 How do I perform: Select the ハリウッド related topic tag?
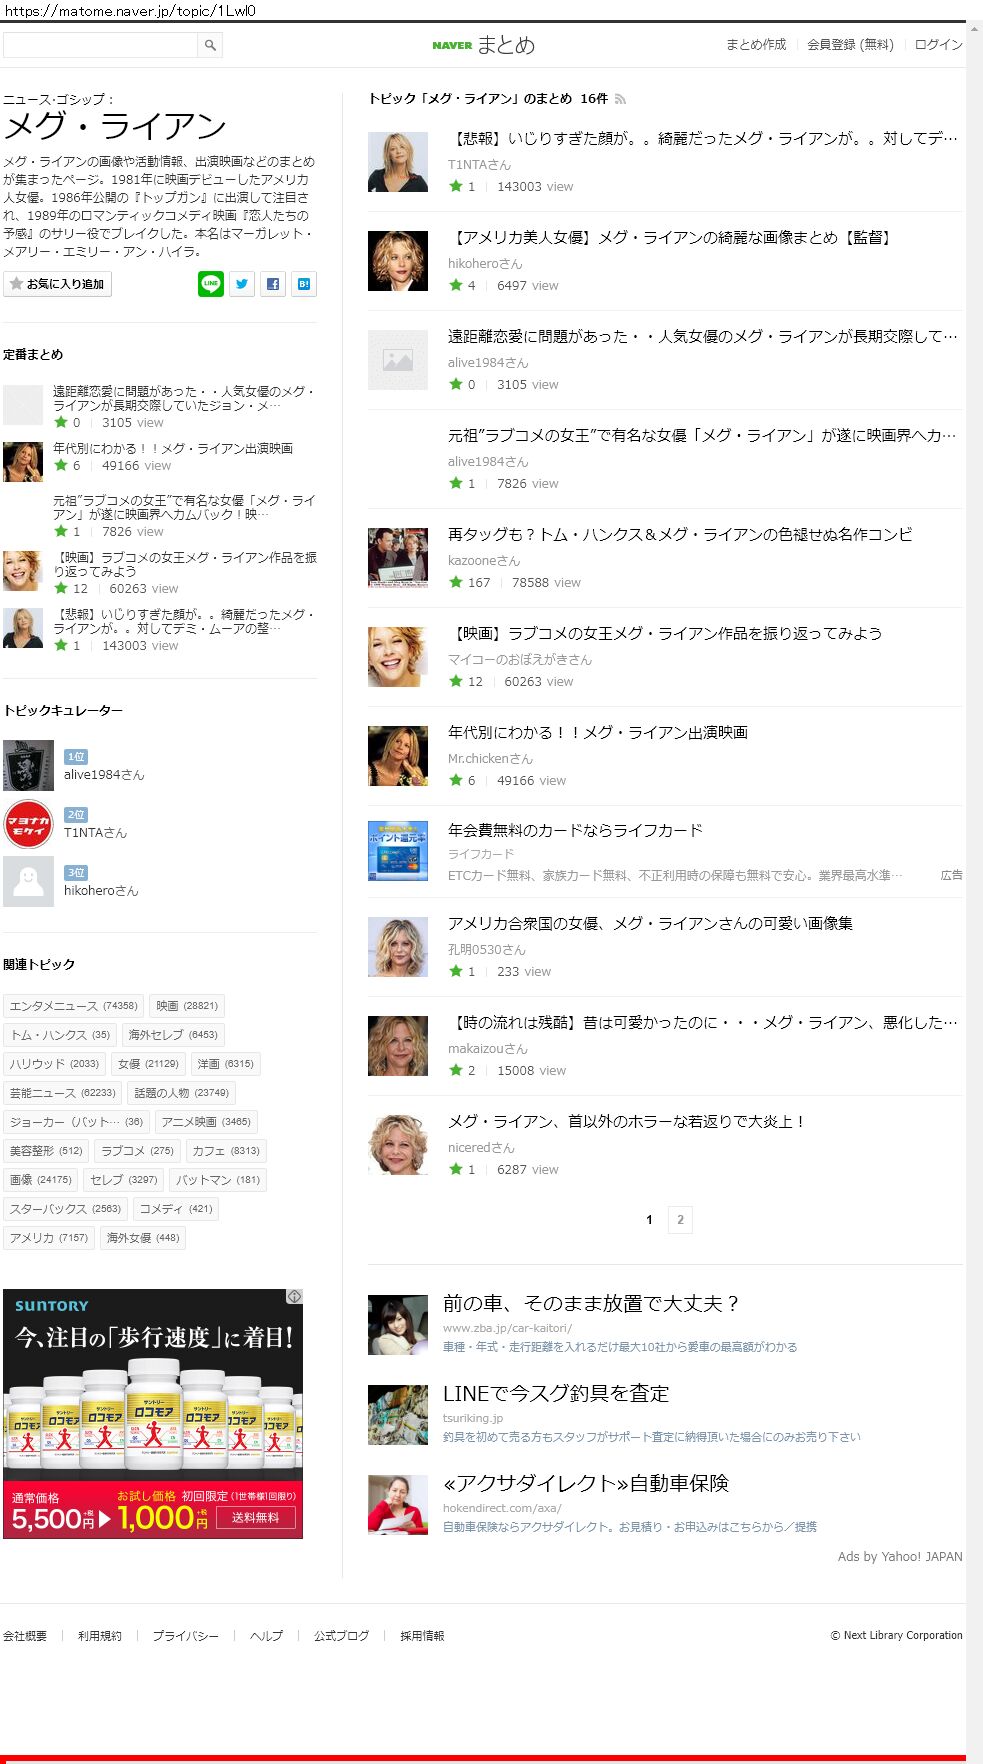[x=54, y=1064]
